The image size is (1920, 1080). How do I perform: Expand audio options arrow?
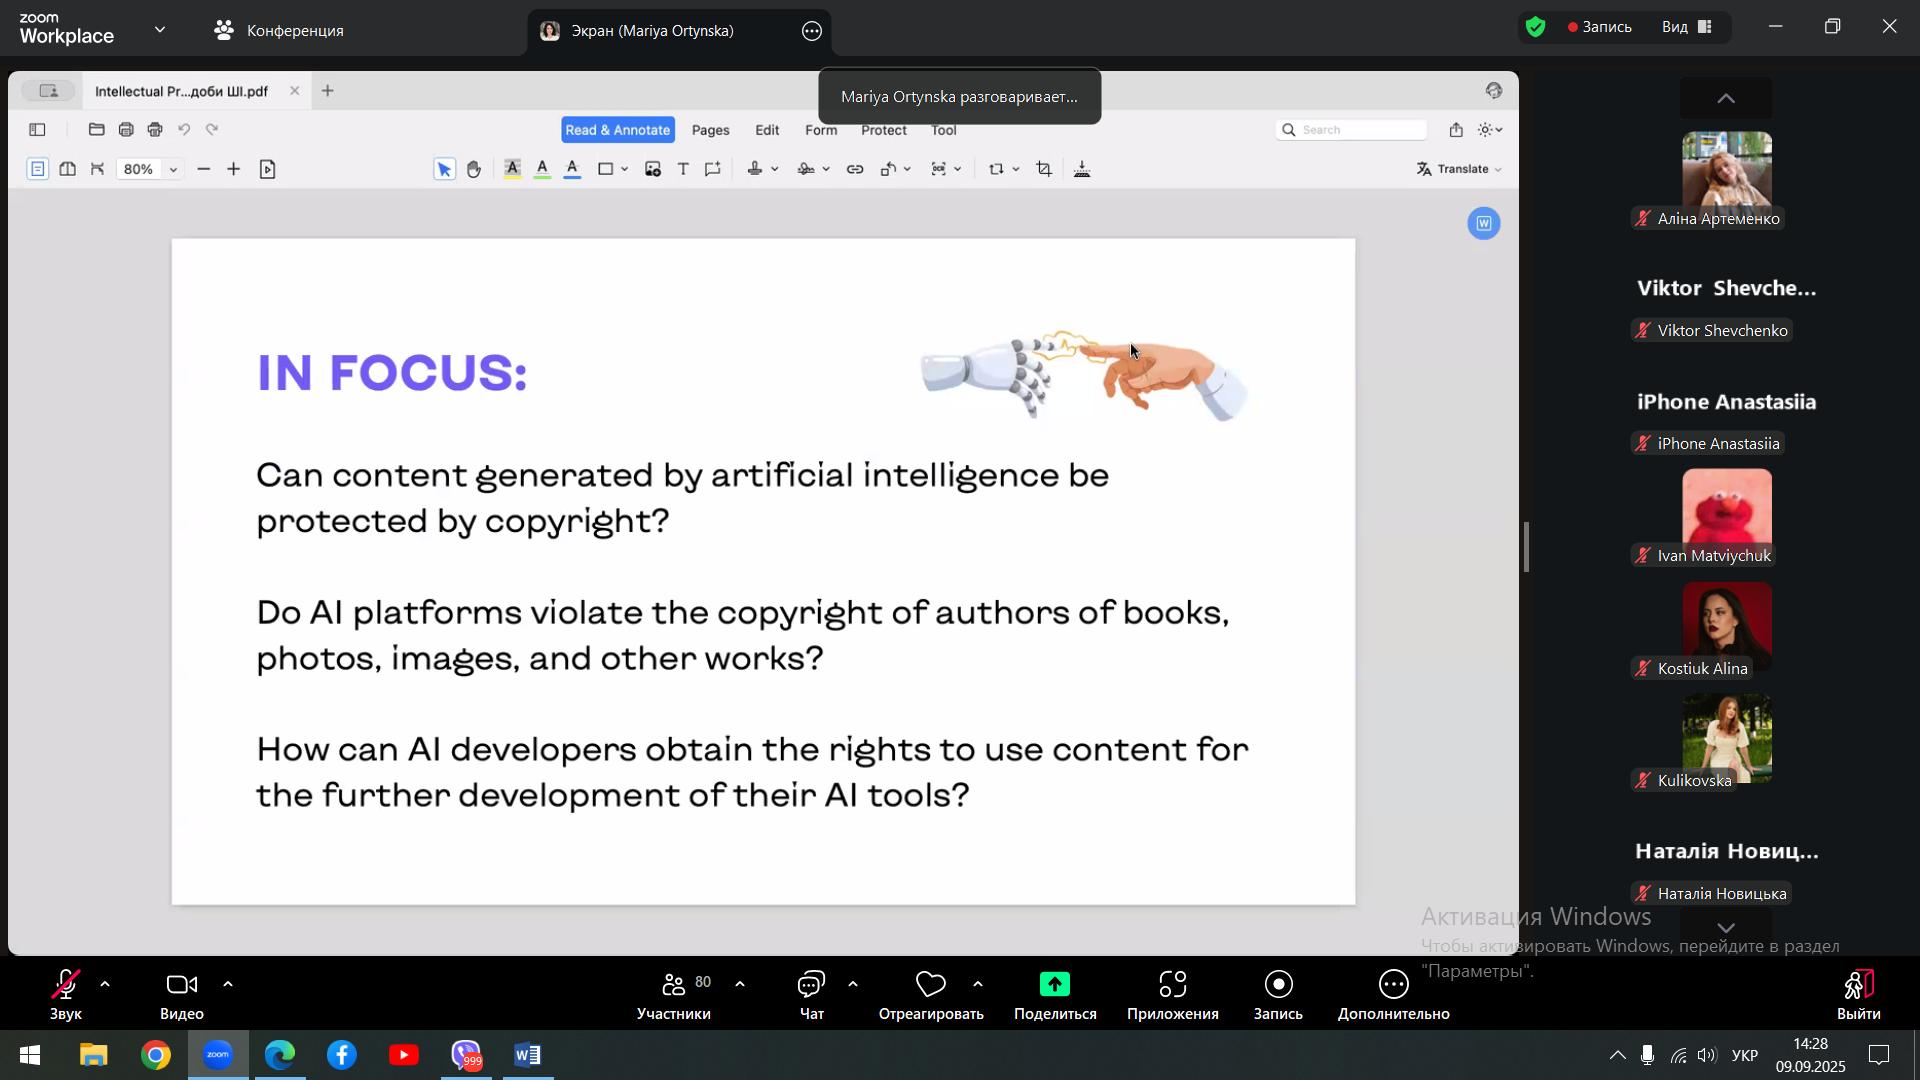pyautogui.click(x=105, y=986)
